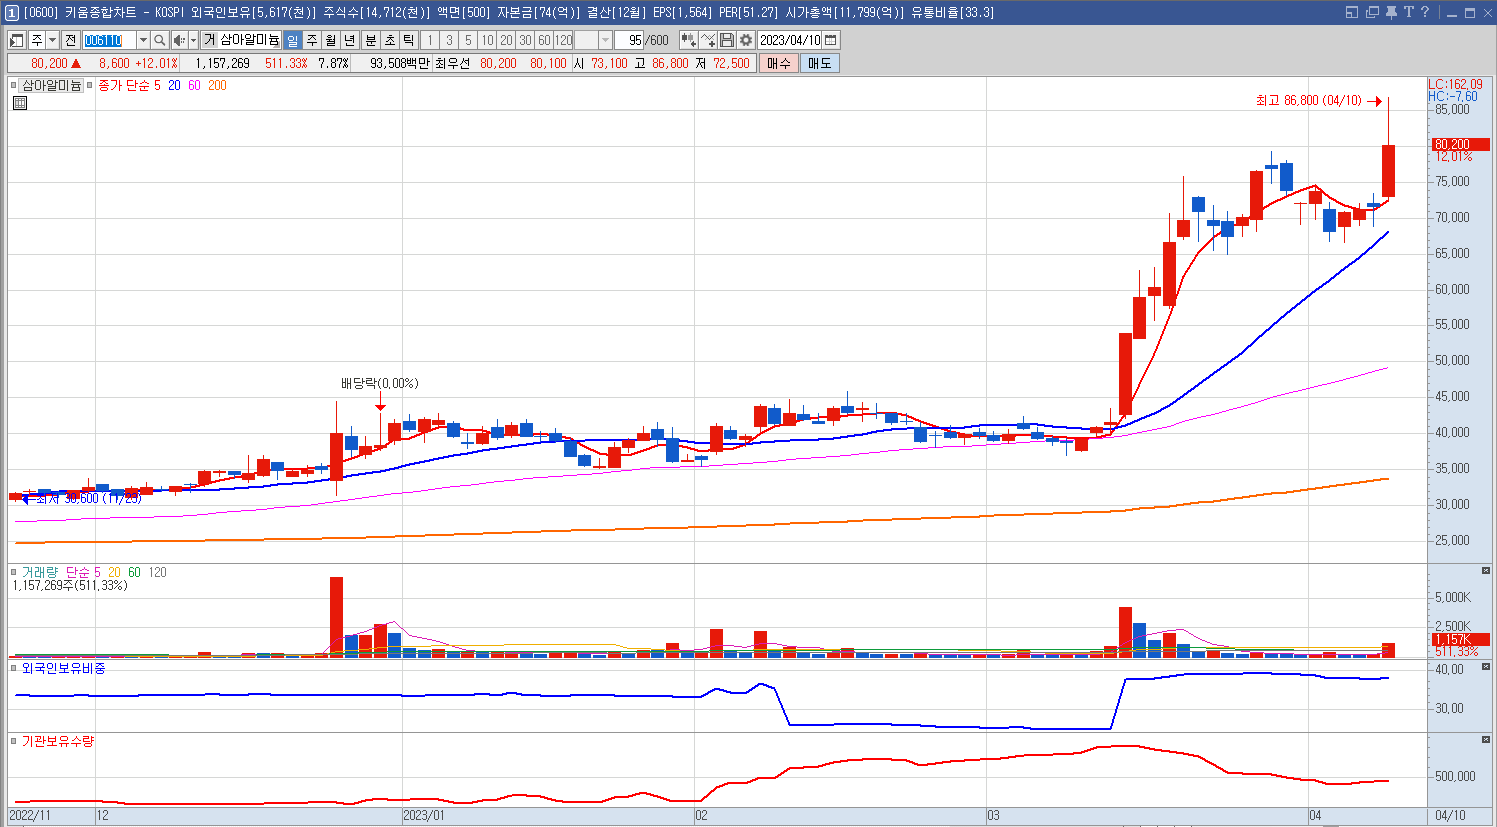Switch to 년 yearly chart period
The width and height of the screenshot is (1497, 827).
(x=349, y=40)
